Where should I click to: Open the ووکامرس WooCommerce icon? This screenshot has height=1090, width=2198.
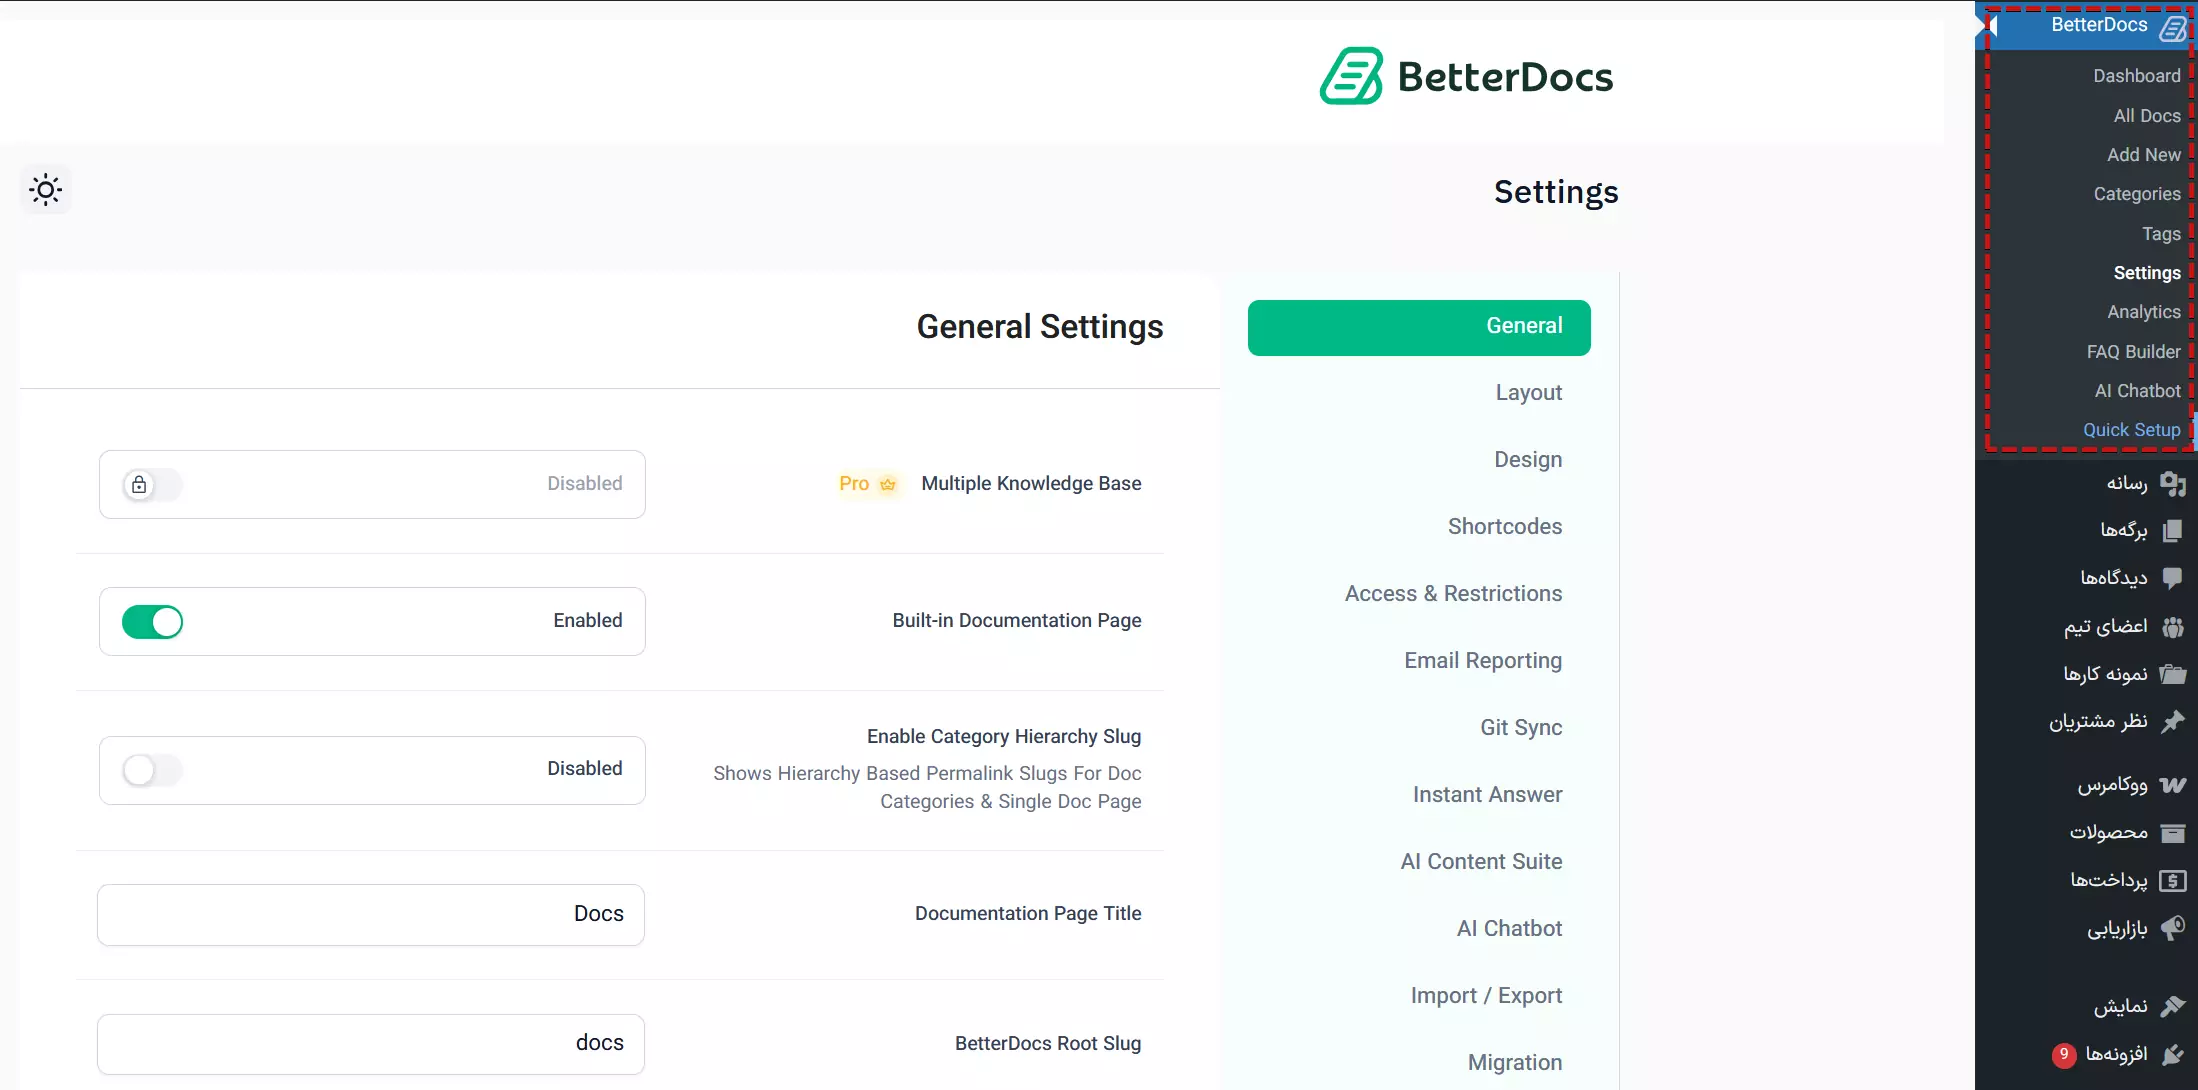tap(2172, 785)
